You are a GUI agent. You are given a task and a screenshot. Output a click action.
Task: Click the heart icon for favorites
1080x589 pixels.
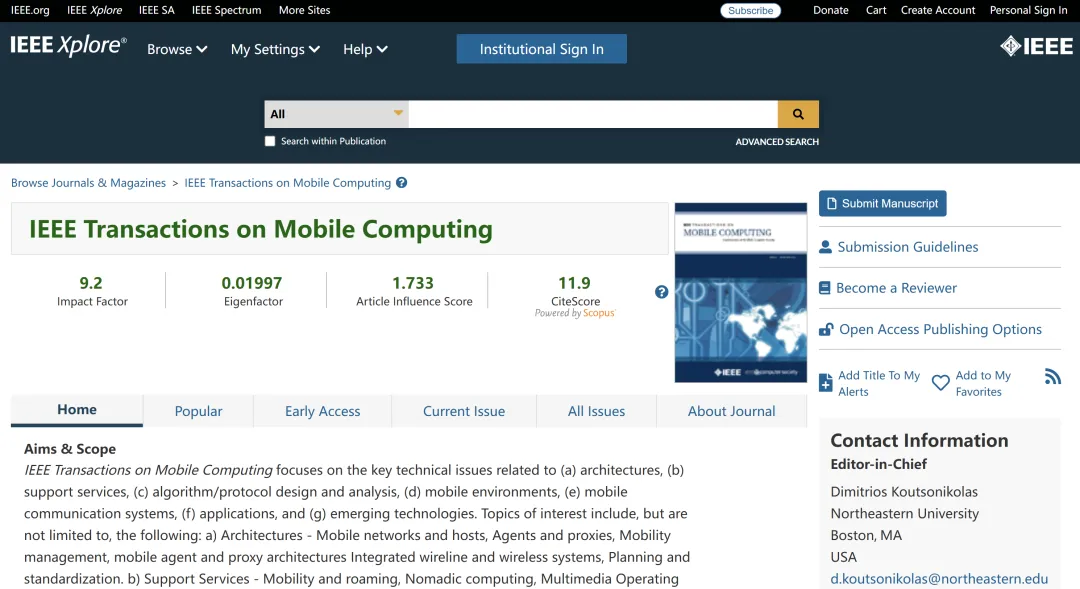coord(940,382)
